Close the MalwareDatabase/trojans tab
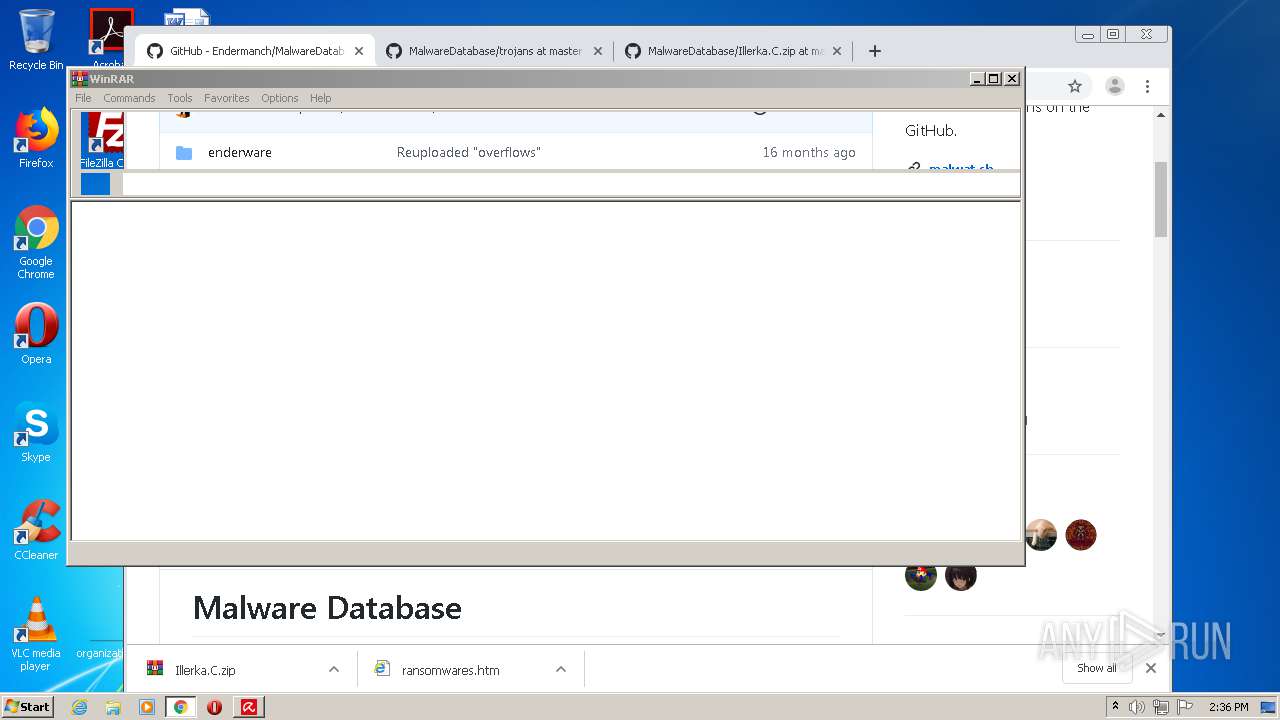 point(598,51)
